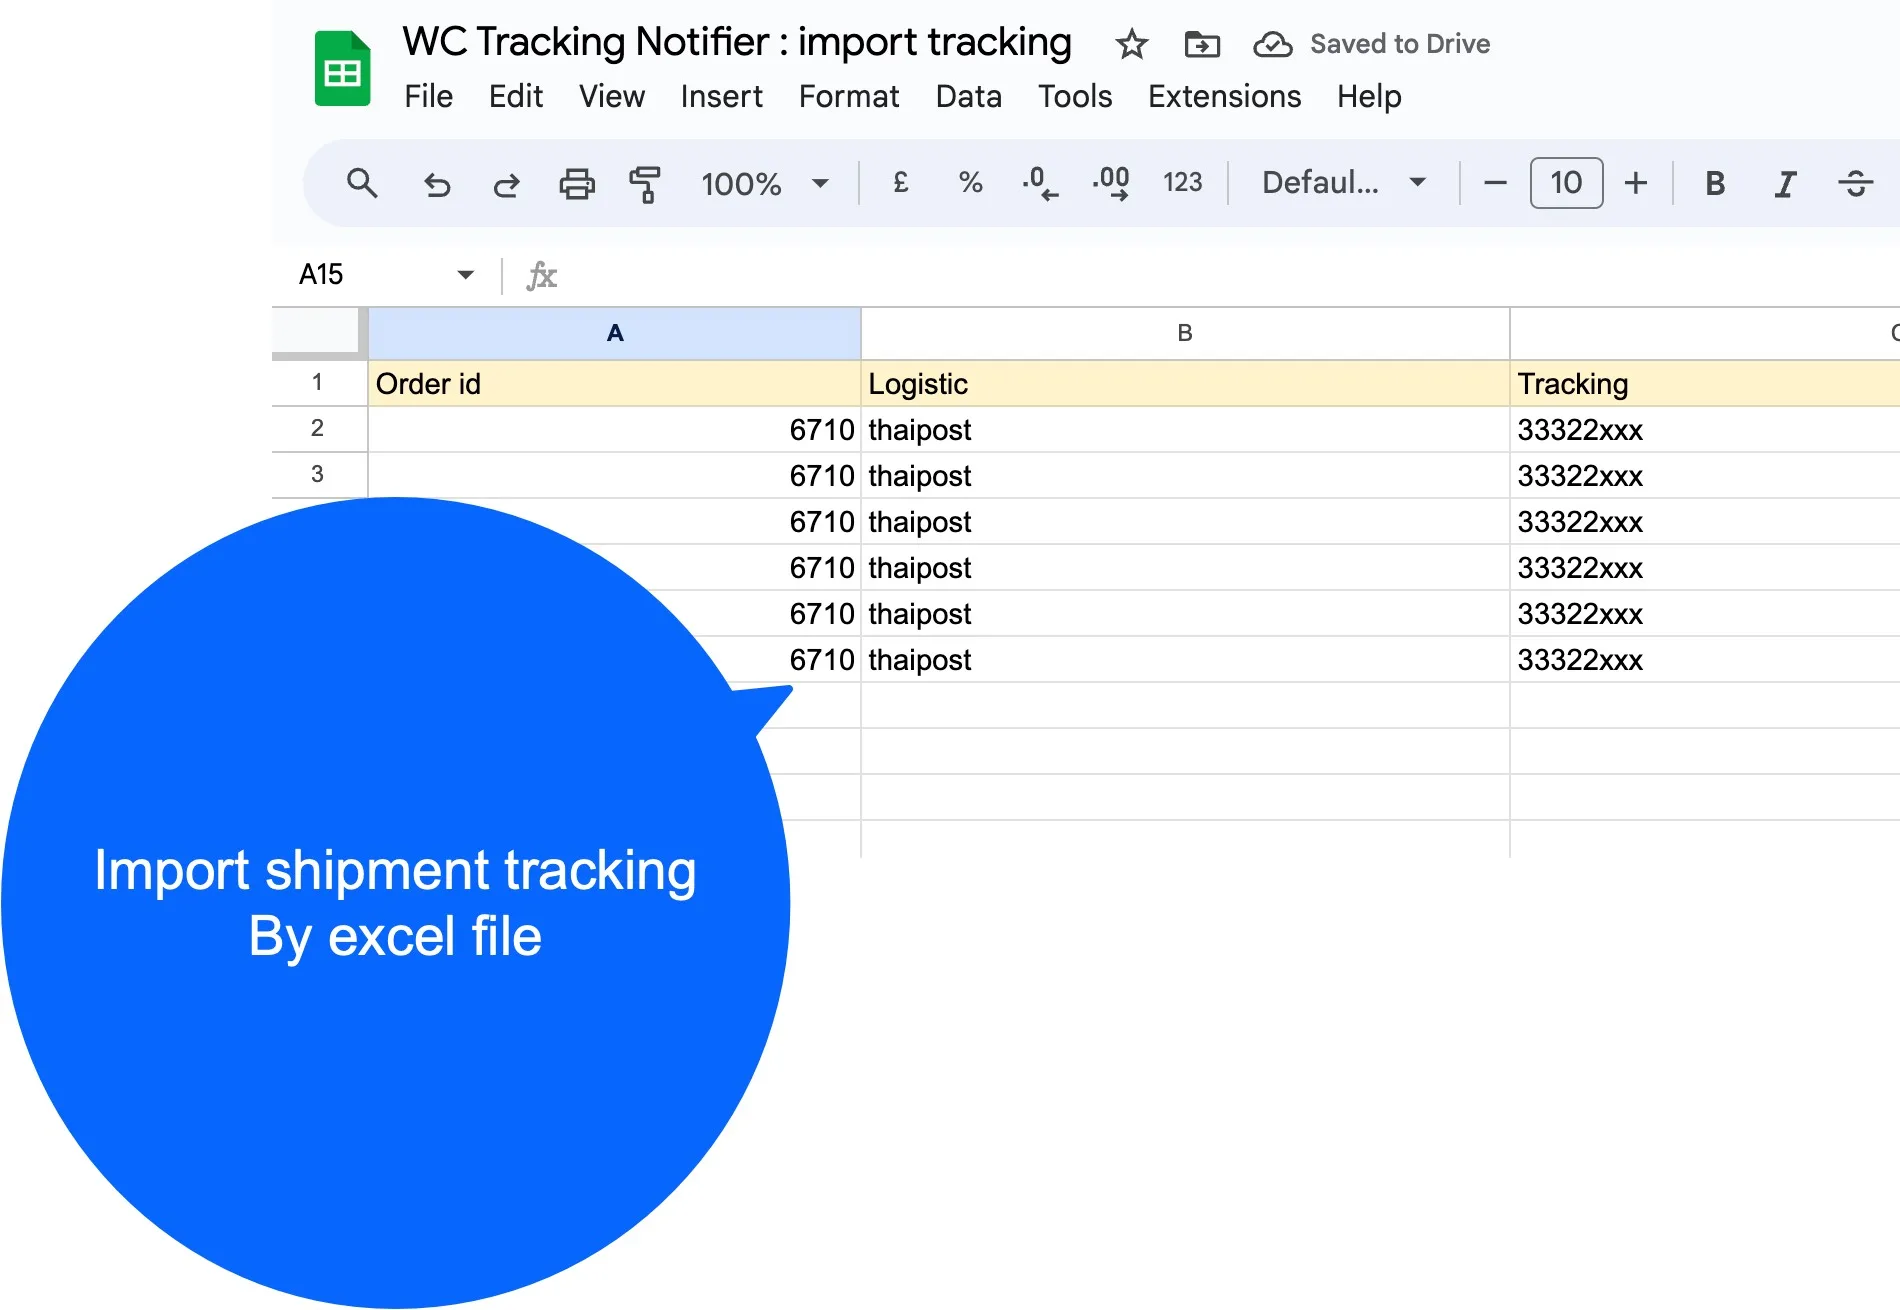Select the paint format roller tool

click(646, 184)
